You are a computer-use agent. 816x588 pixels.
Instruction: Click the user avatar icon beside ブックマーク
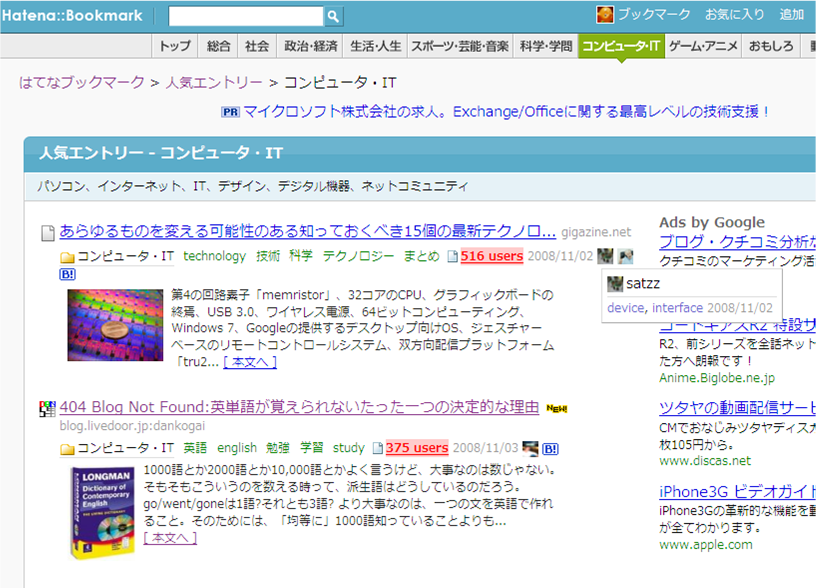(x=605, y=15)
